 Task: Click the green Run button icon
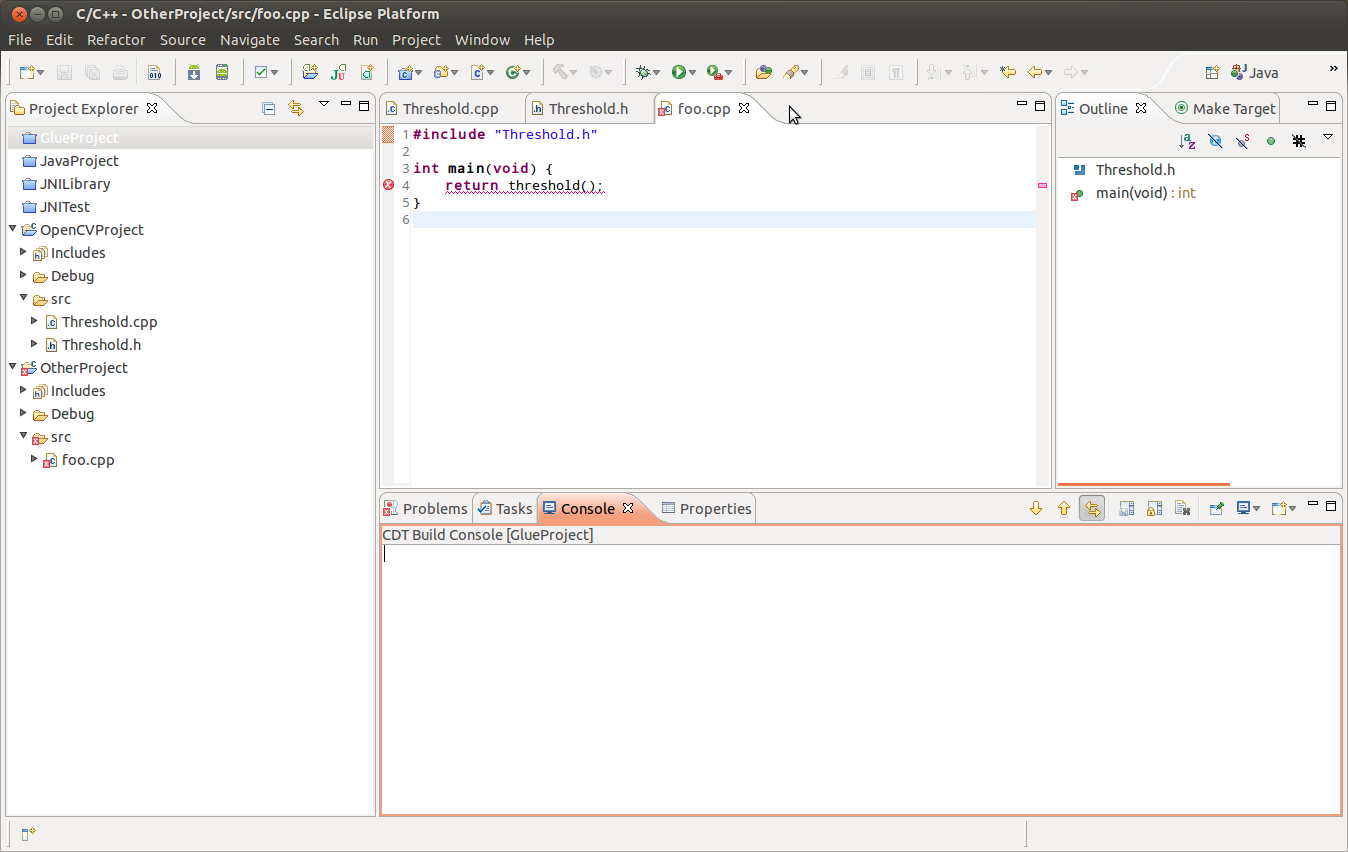tap(679, 72)
